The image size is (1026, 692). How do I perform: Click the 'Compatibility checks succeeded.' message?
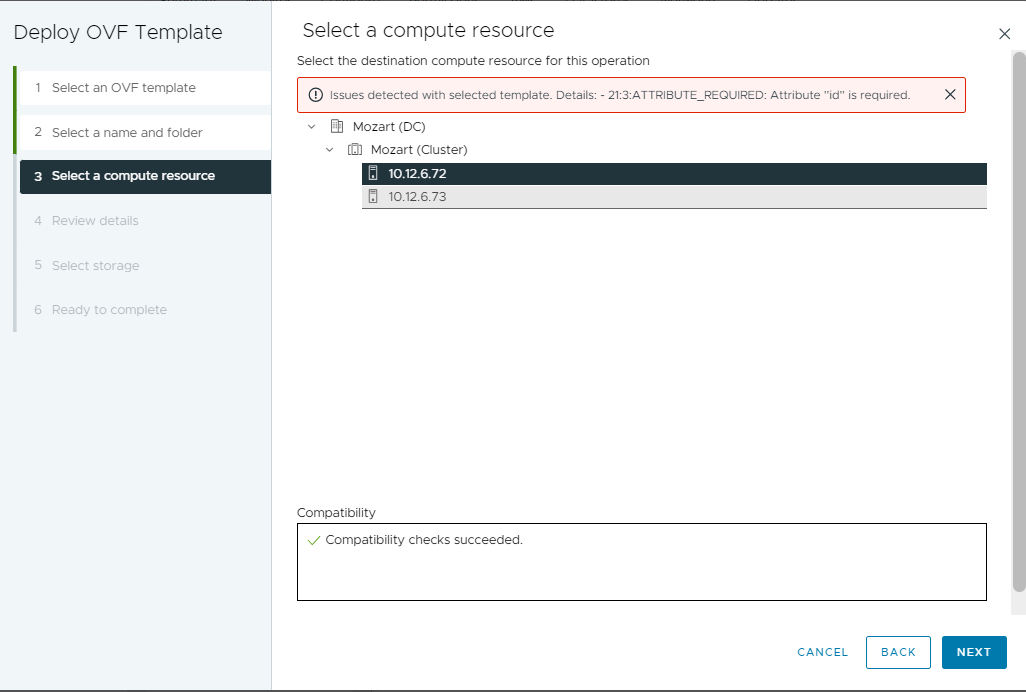tap(424, 540)
